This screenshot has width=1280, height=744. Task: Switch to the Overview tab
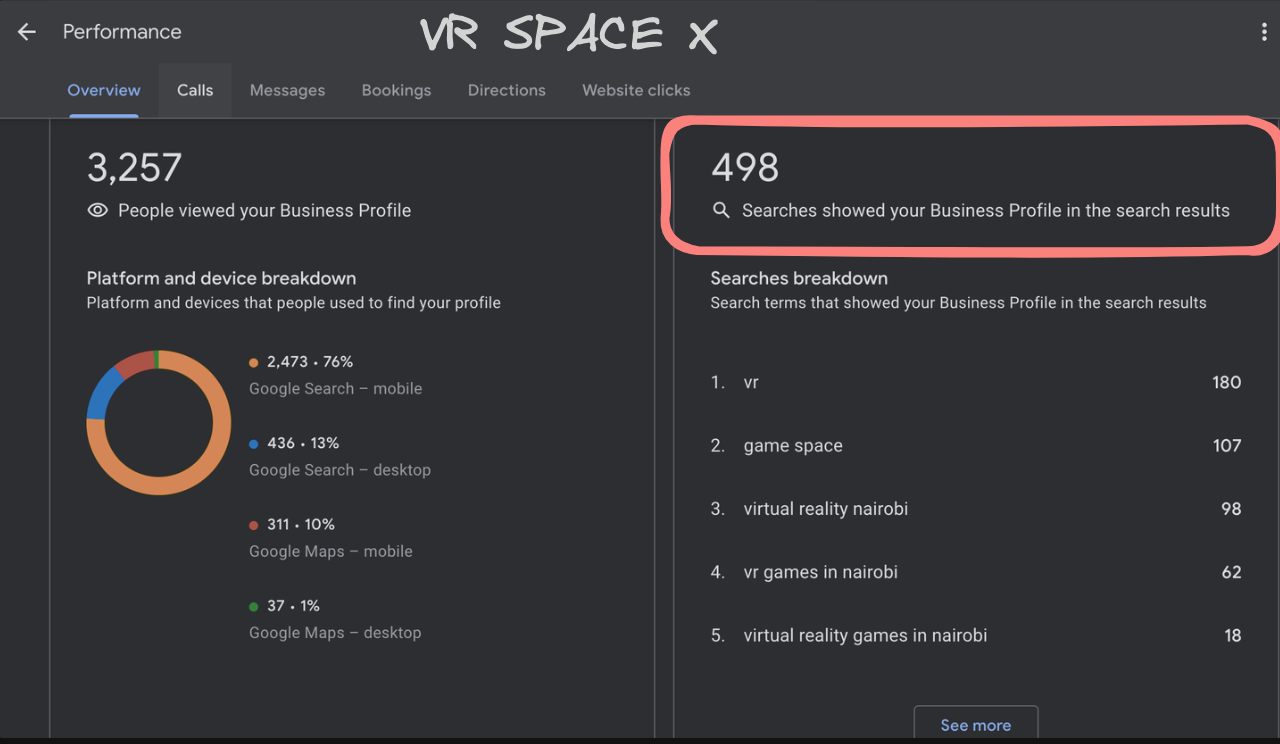coord(104,90)
